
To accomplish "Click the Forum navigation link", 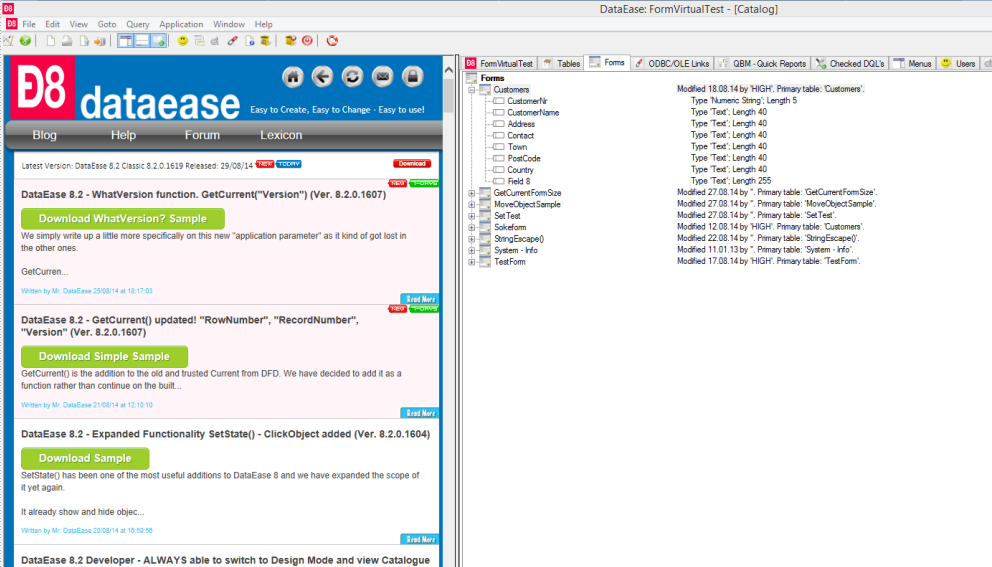I will point(202,135).
